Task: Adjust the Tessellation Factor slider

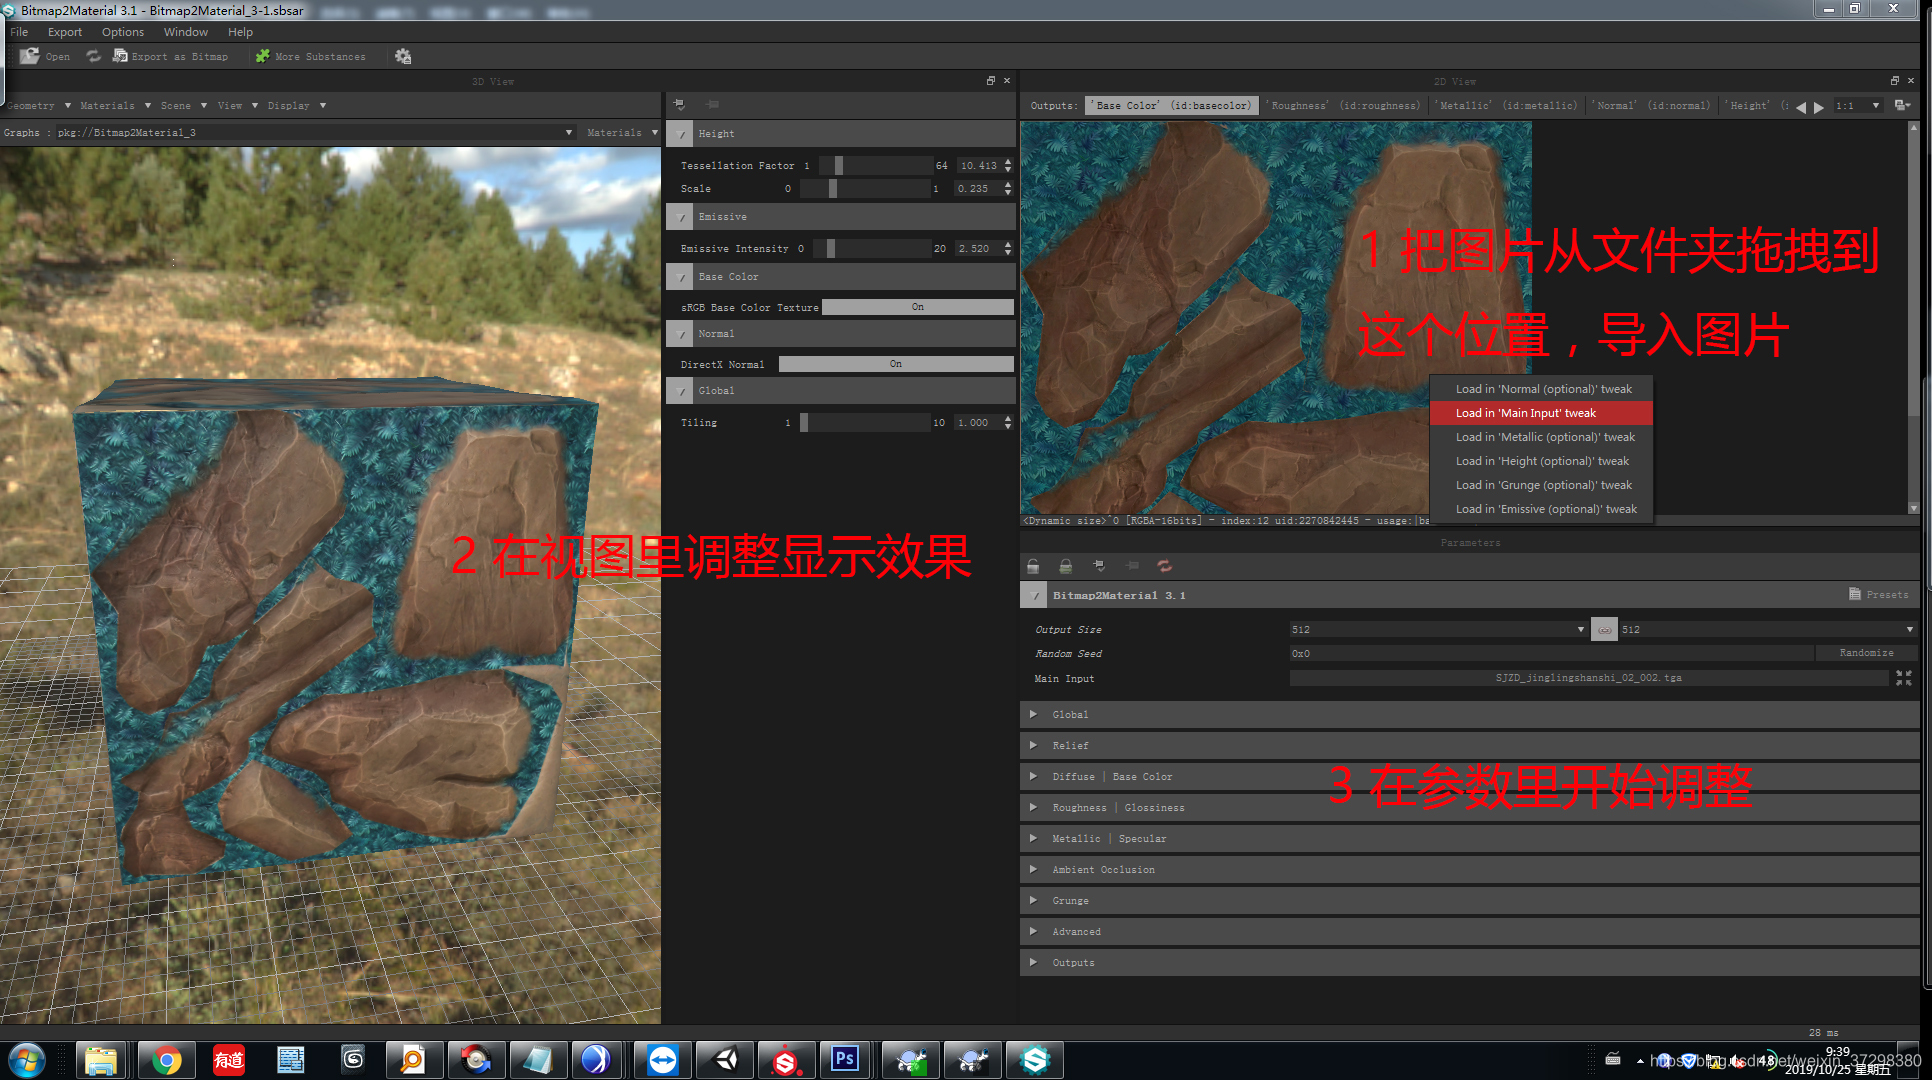Action: click(838, 165)
